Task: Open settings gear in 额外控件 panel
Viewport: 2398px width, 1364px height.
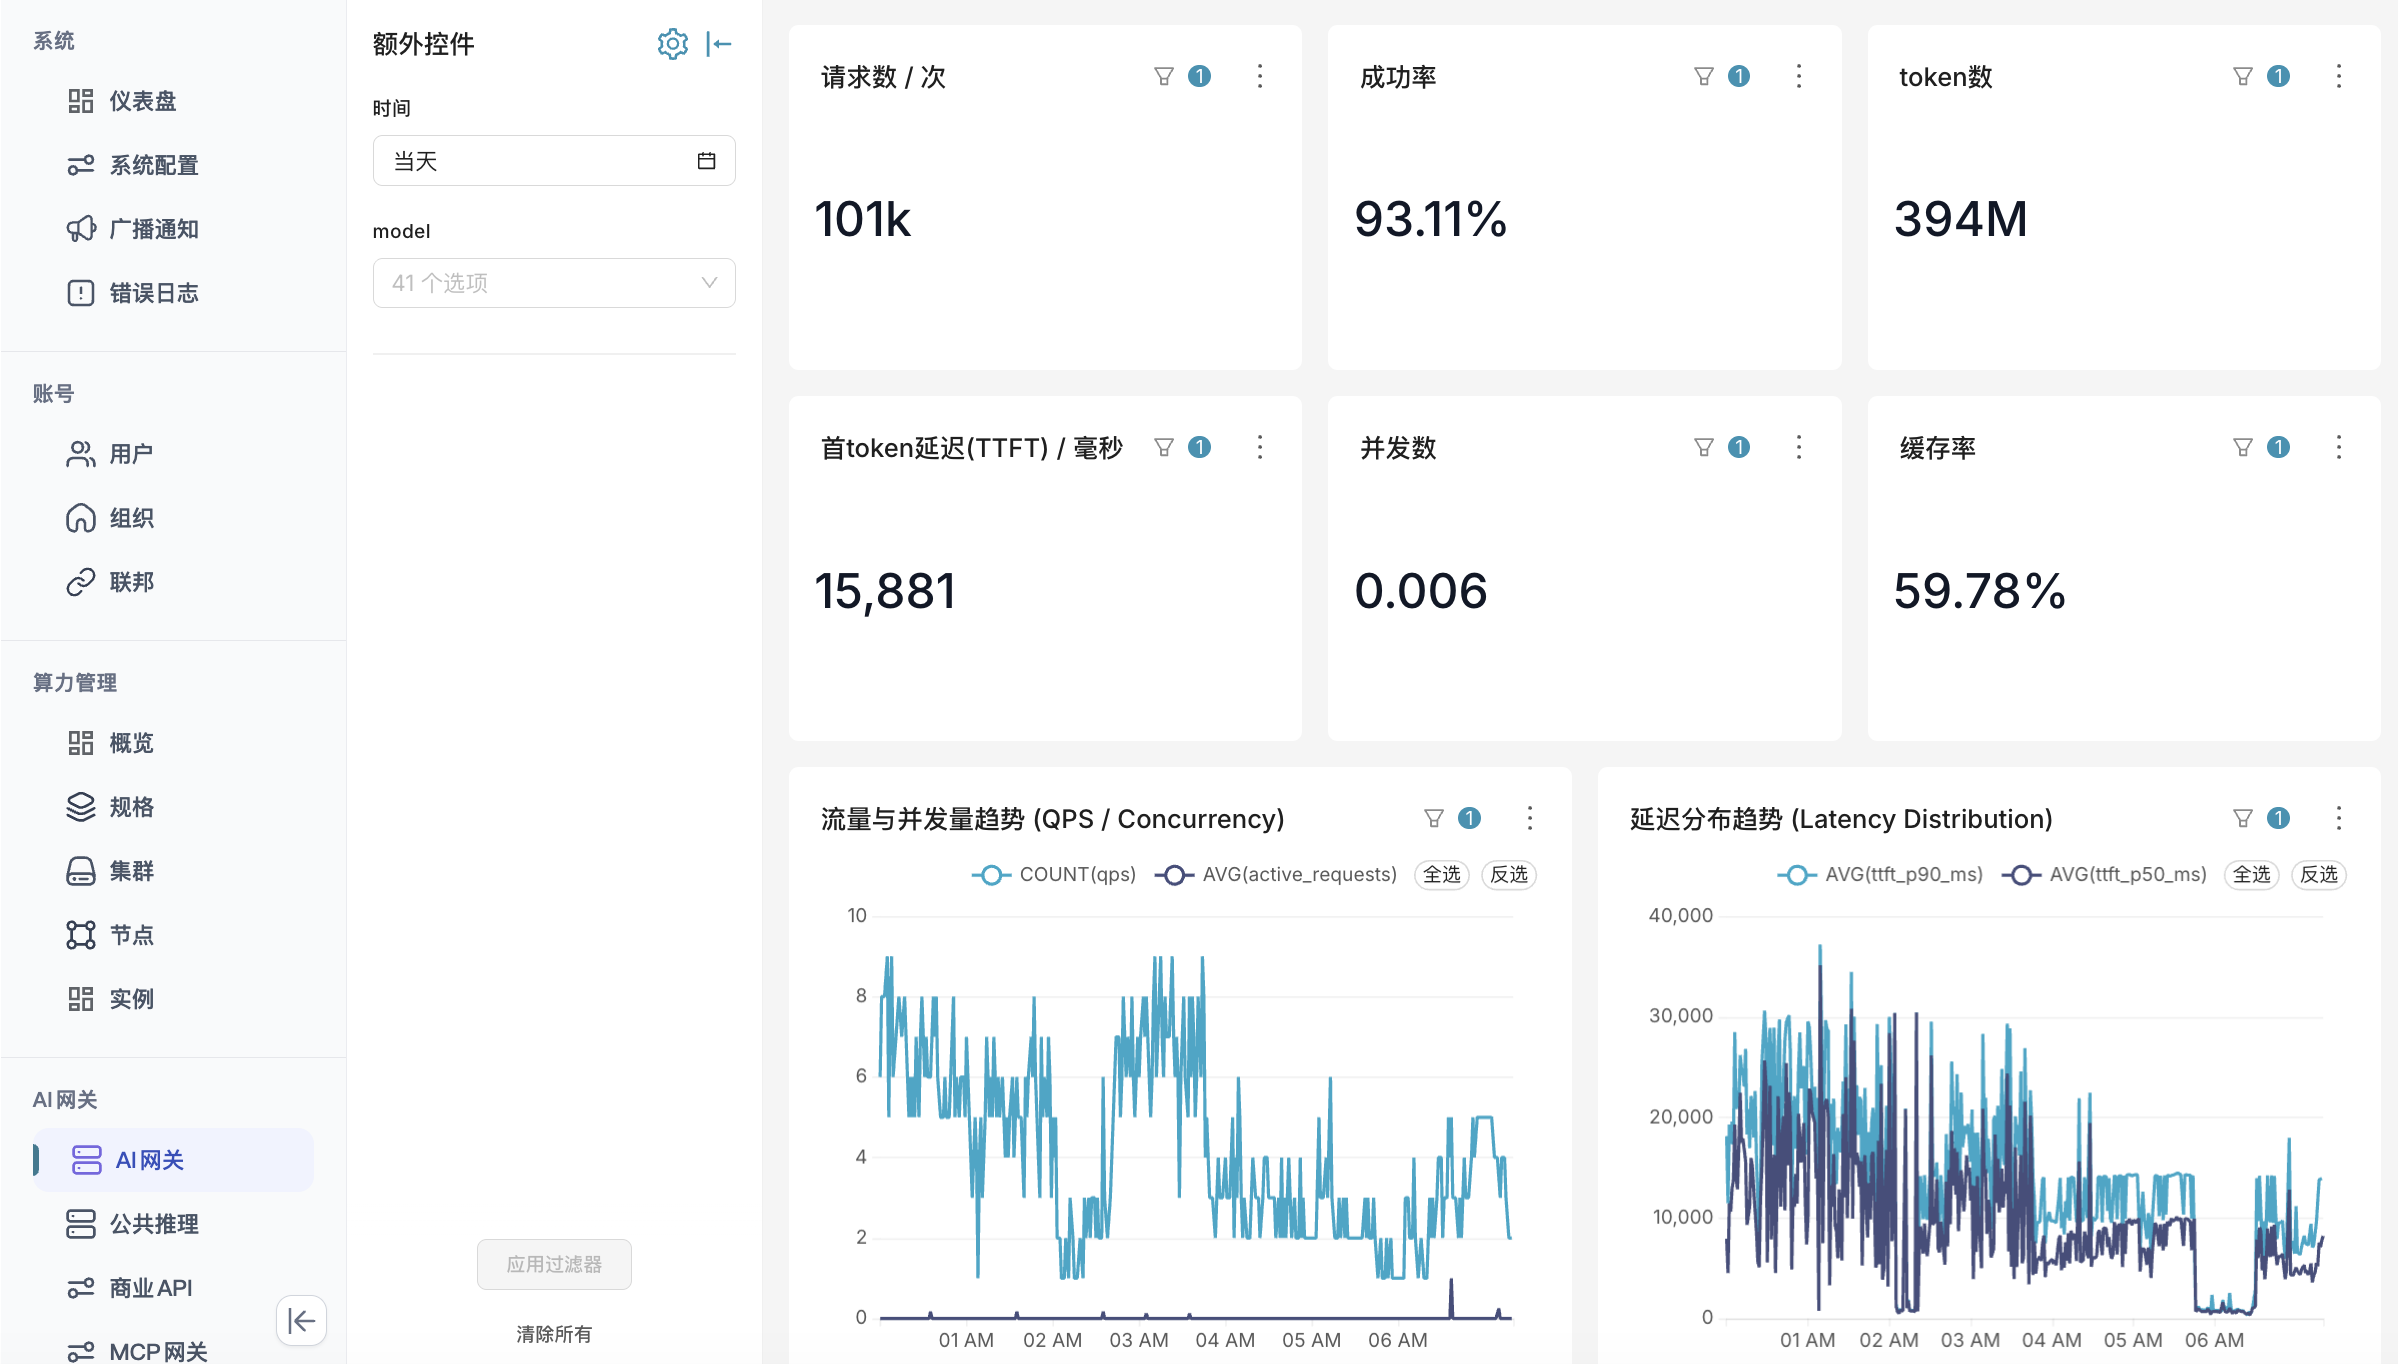Action: tap(672, 44)
